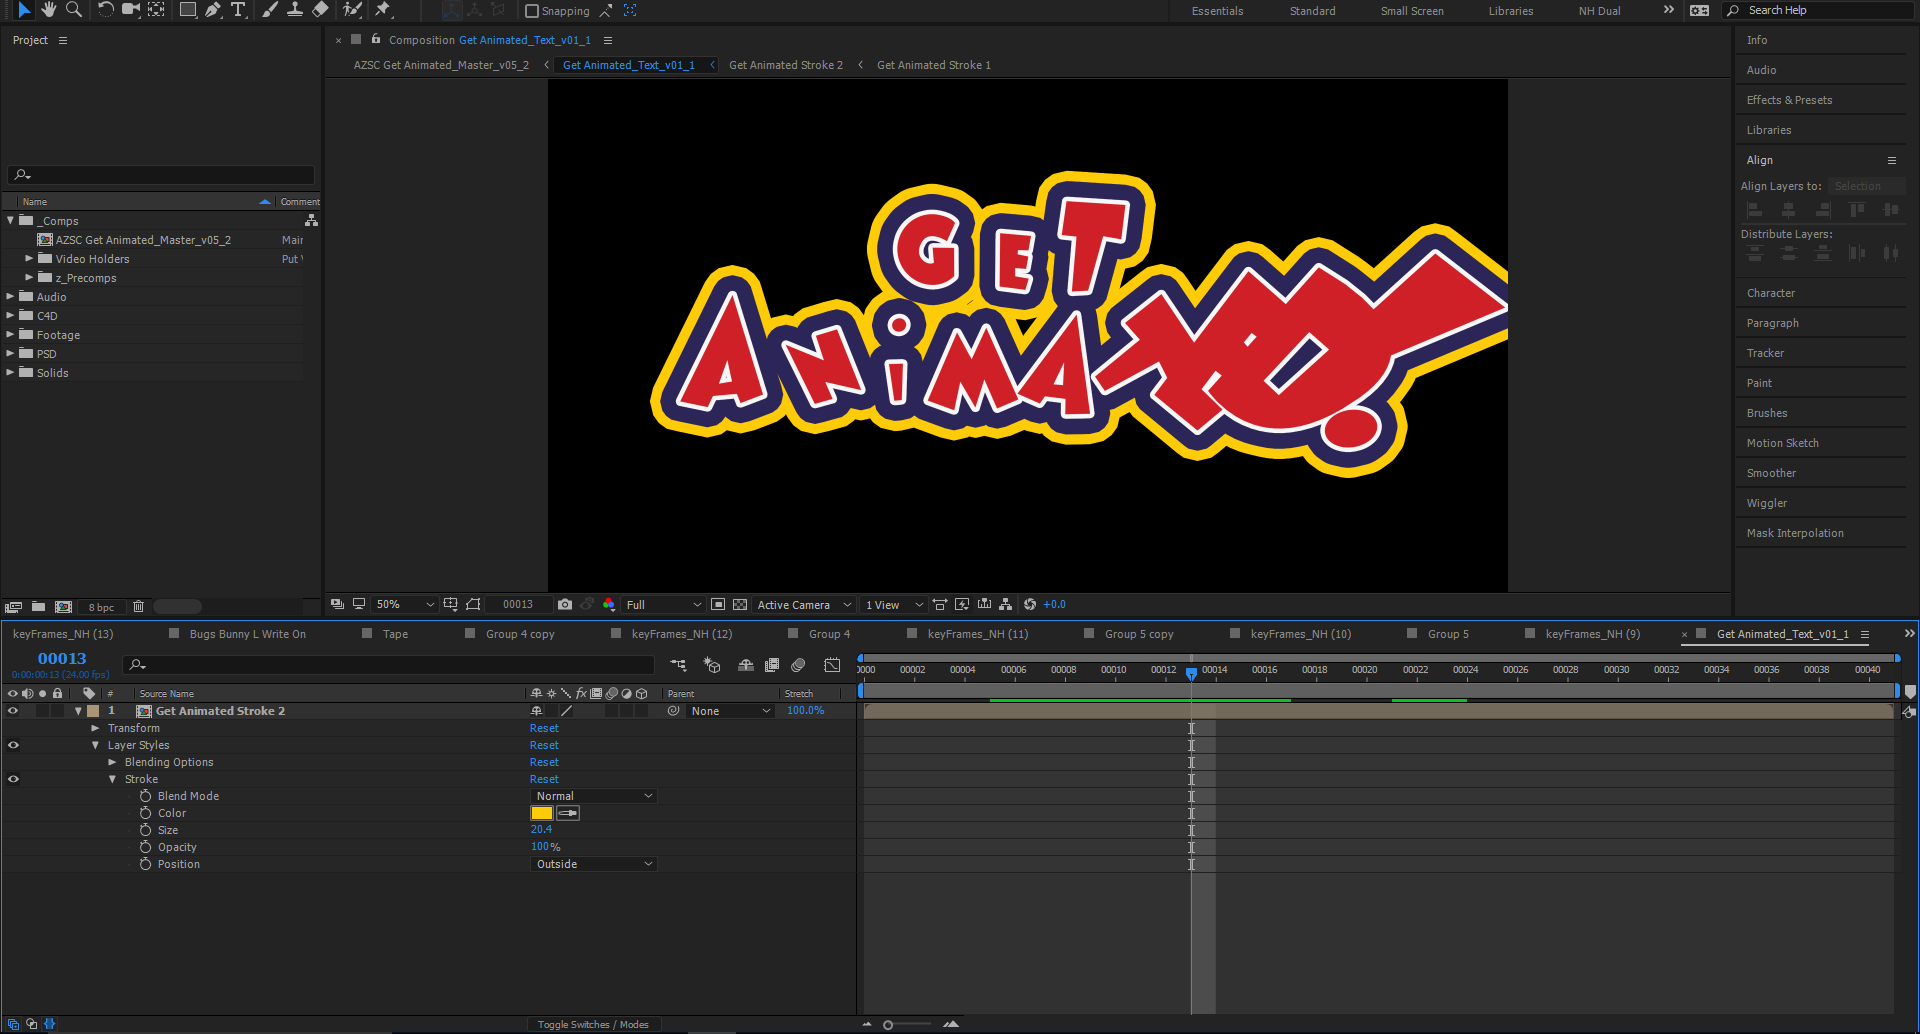This screenshot has width=1920, height=1034.
Task: Open the Get Animated Stroke 1 breadcrumb
Action: [x=934, y=65]
